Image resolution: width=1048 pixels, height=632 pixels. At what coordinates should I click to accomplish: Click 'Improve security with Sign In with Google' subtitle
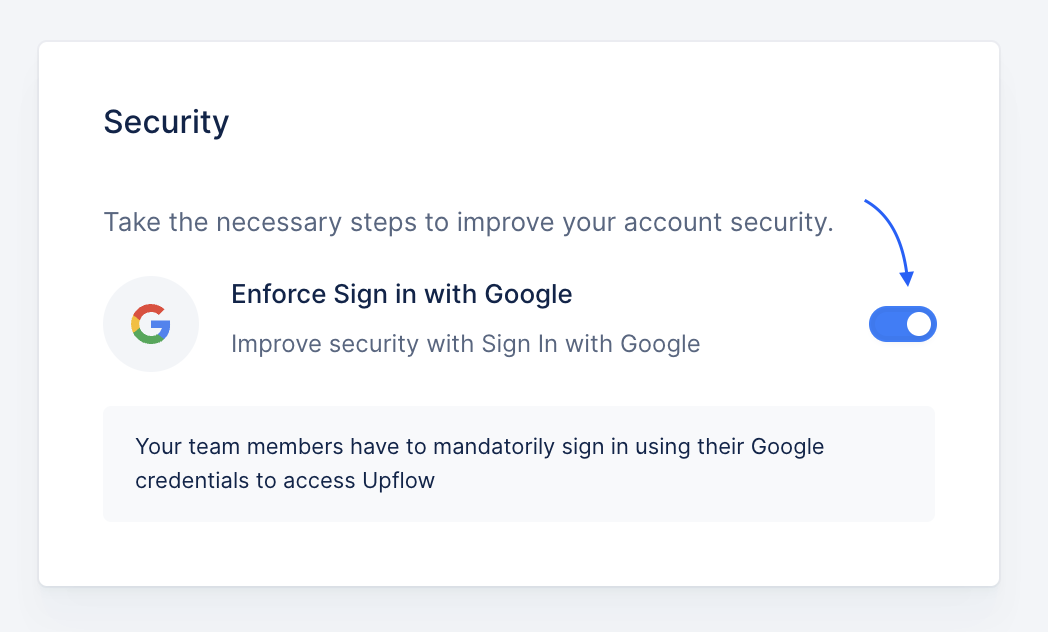point(466,344)
